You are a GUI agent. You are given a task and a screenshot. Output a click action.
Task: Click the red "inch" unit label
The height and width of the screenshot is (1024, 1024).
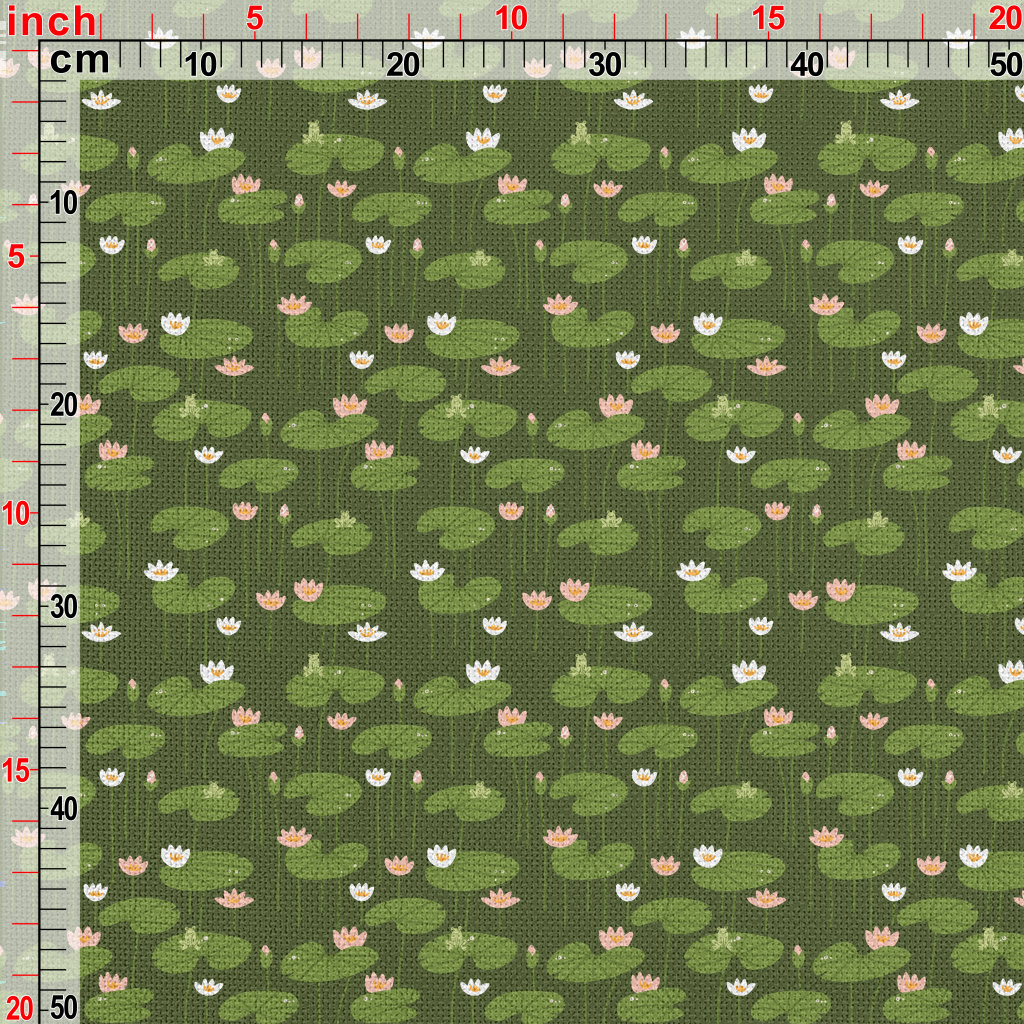click(52, 21)
